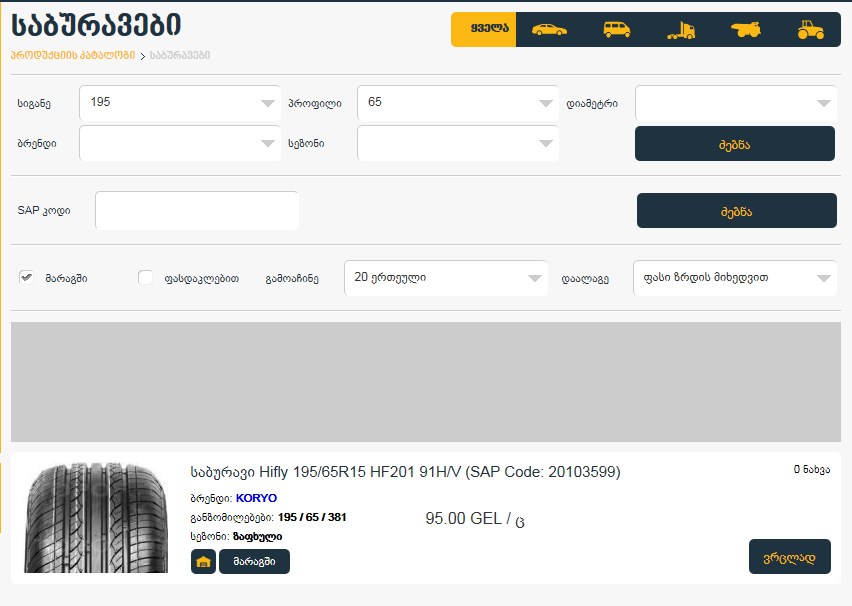Image resolution: width=852 pixels, height=606 pixels.
Task: Select the ყველა (all) category tab
Action: click(x=484, y=29)
